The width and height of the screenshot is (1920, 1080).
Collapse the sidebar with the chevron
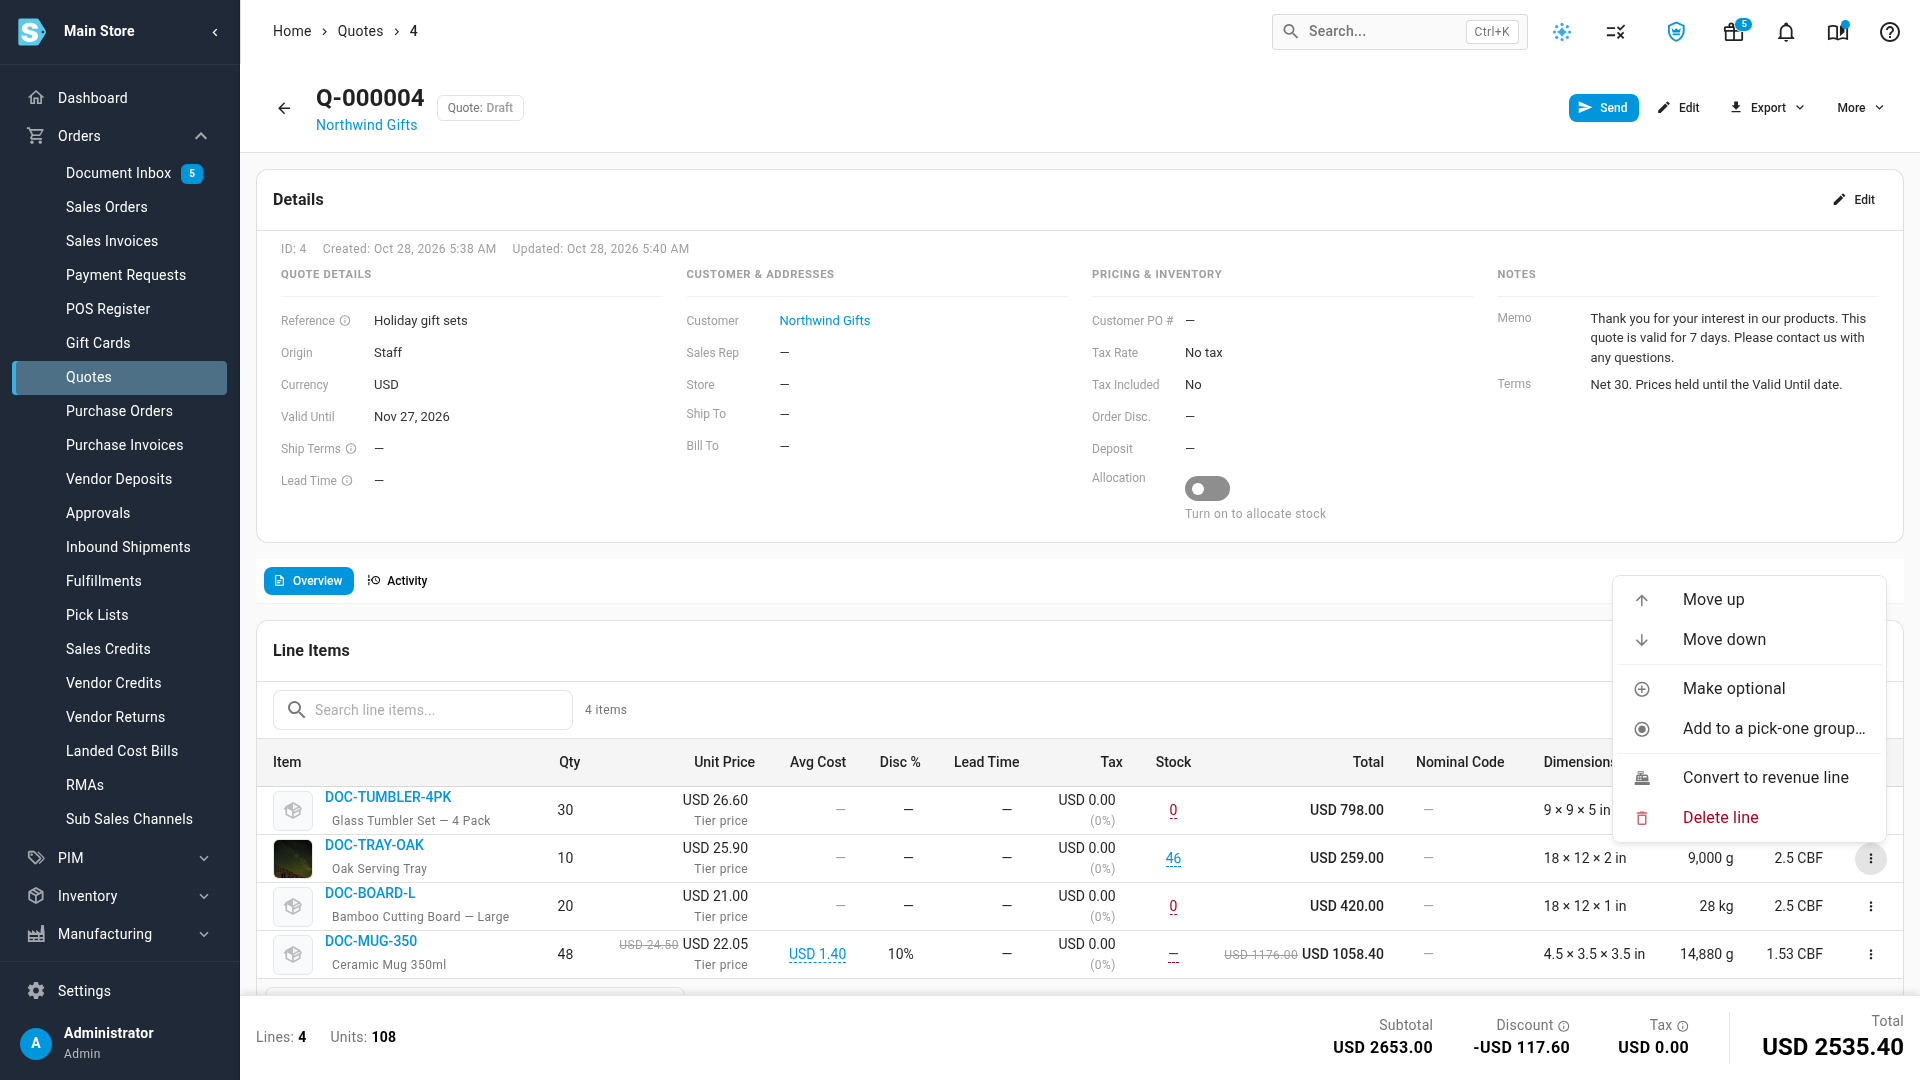point(215,32)
